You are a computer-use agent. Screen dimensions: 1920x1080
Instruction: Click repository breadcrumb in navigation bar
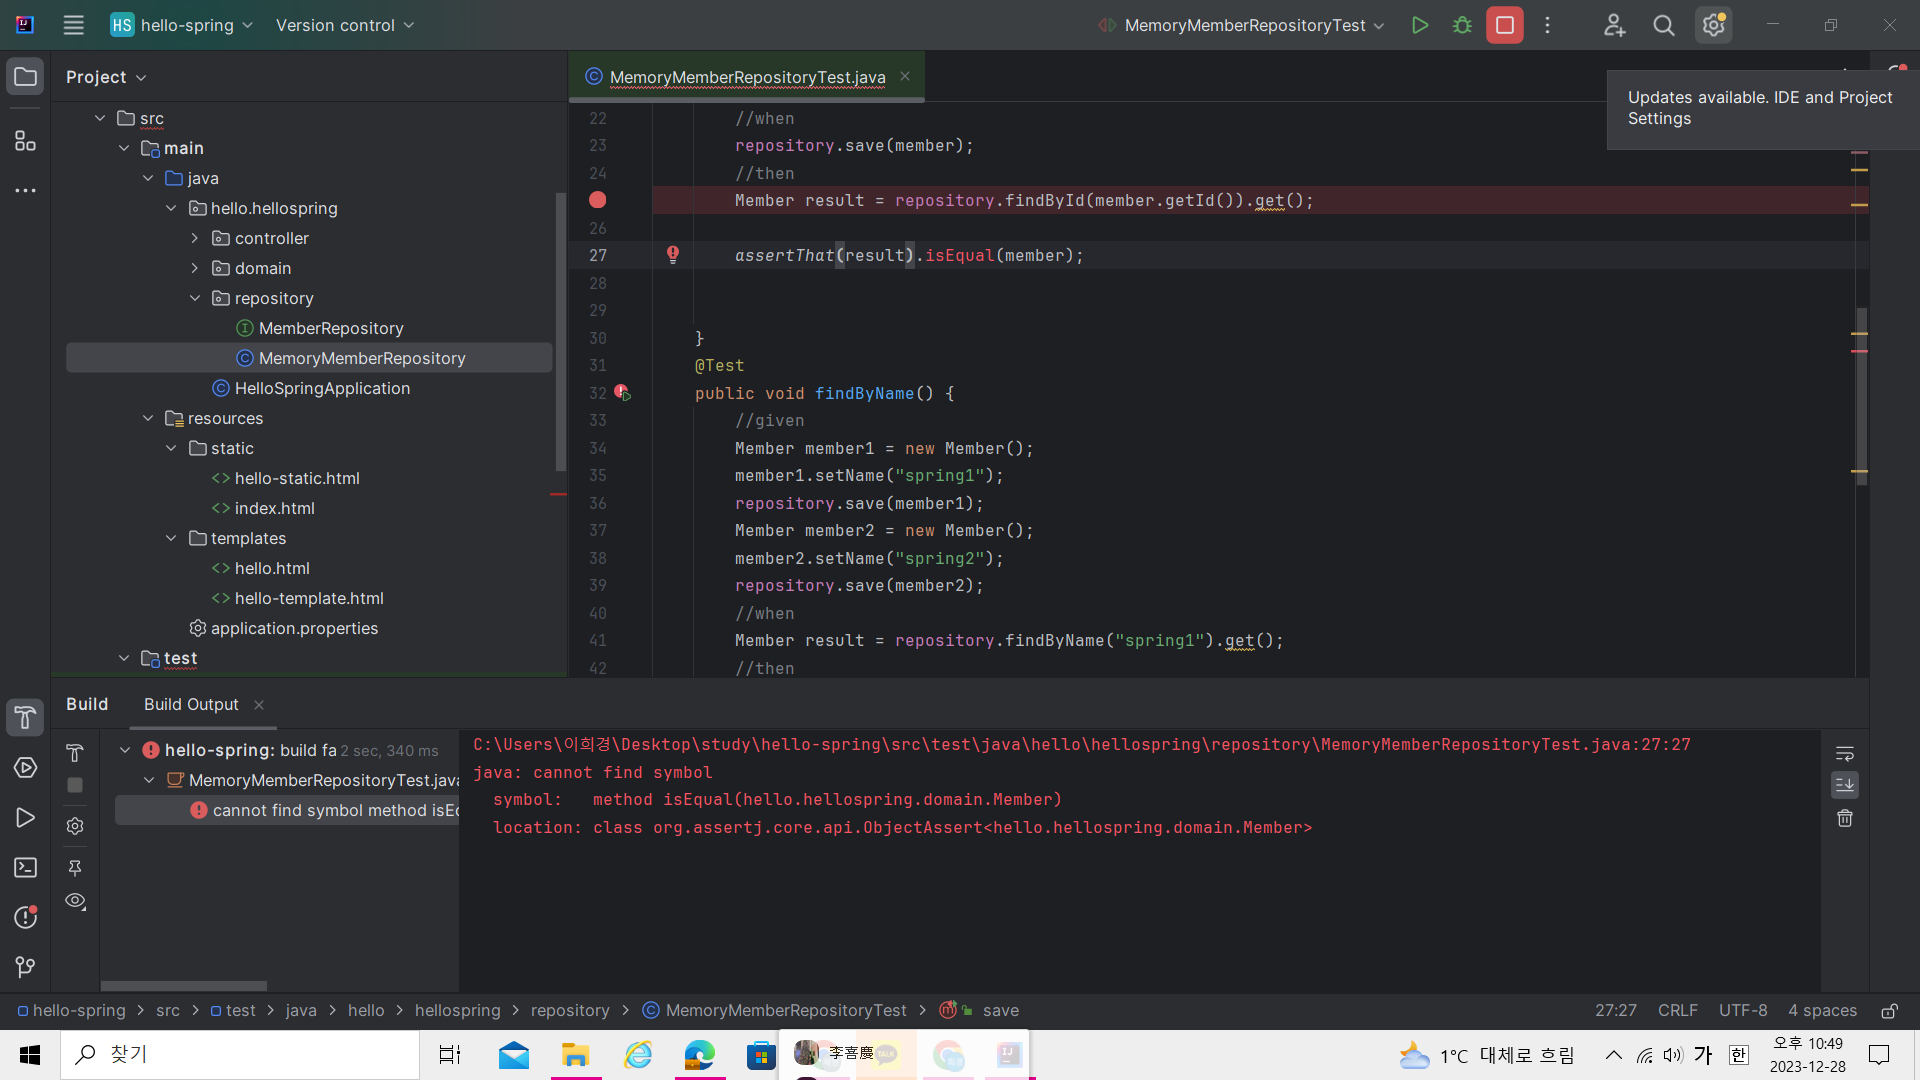[570, 1011]
